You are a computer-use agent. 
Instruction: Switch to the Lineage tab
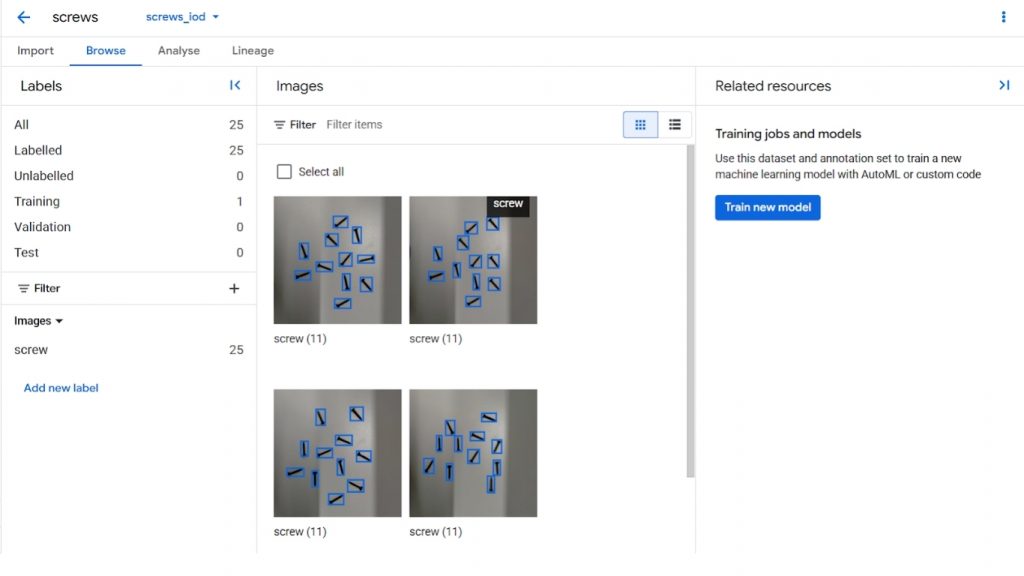coord(252,51)
